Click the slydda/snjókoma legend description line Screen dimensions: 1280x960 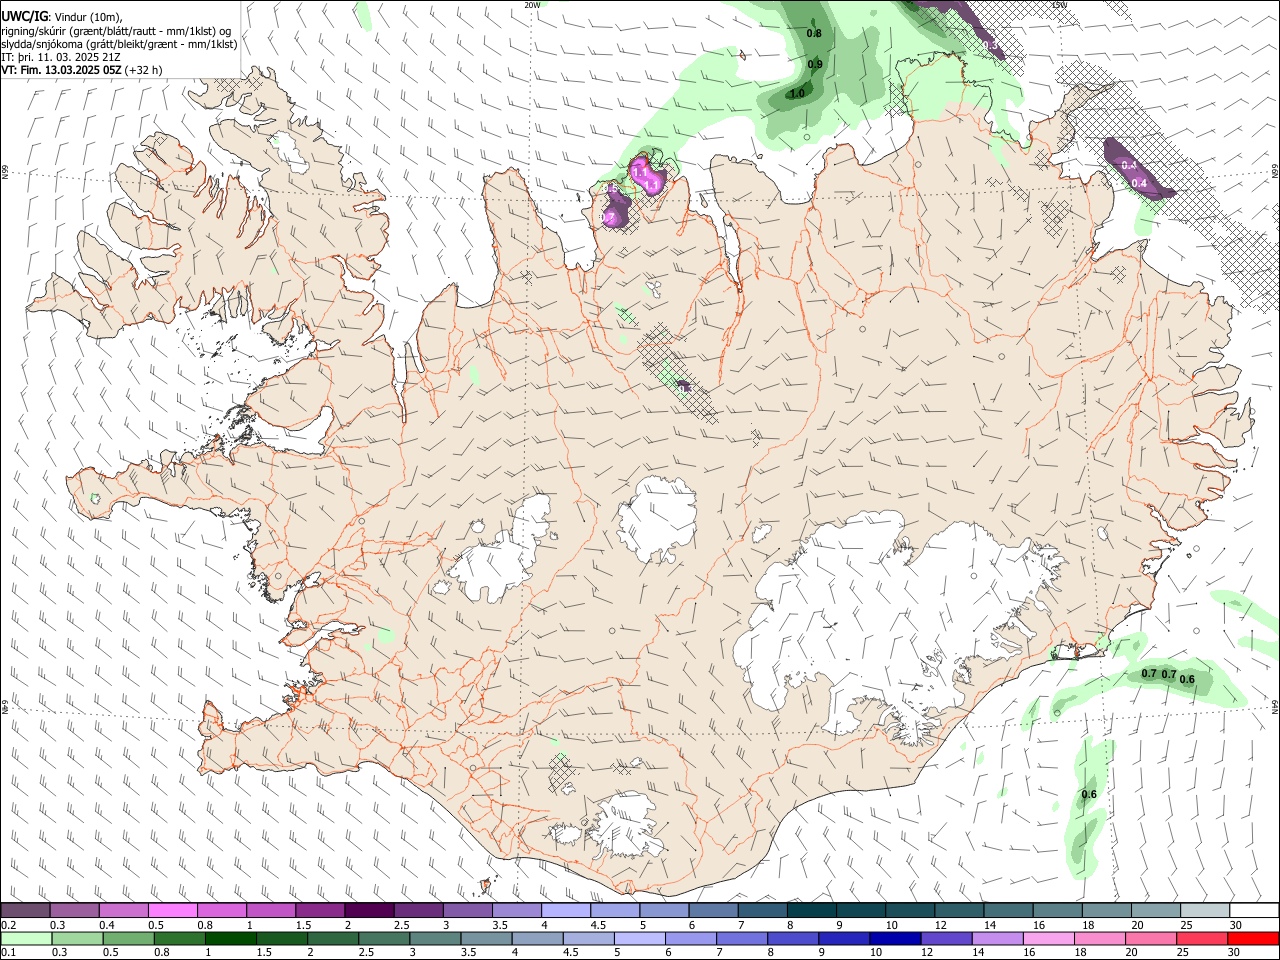pos(119,44)
